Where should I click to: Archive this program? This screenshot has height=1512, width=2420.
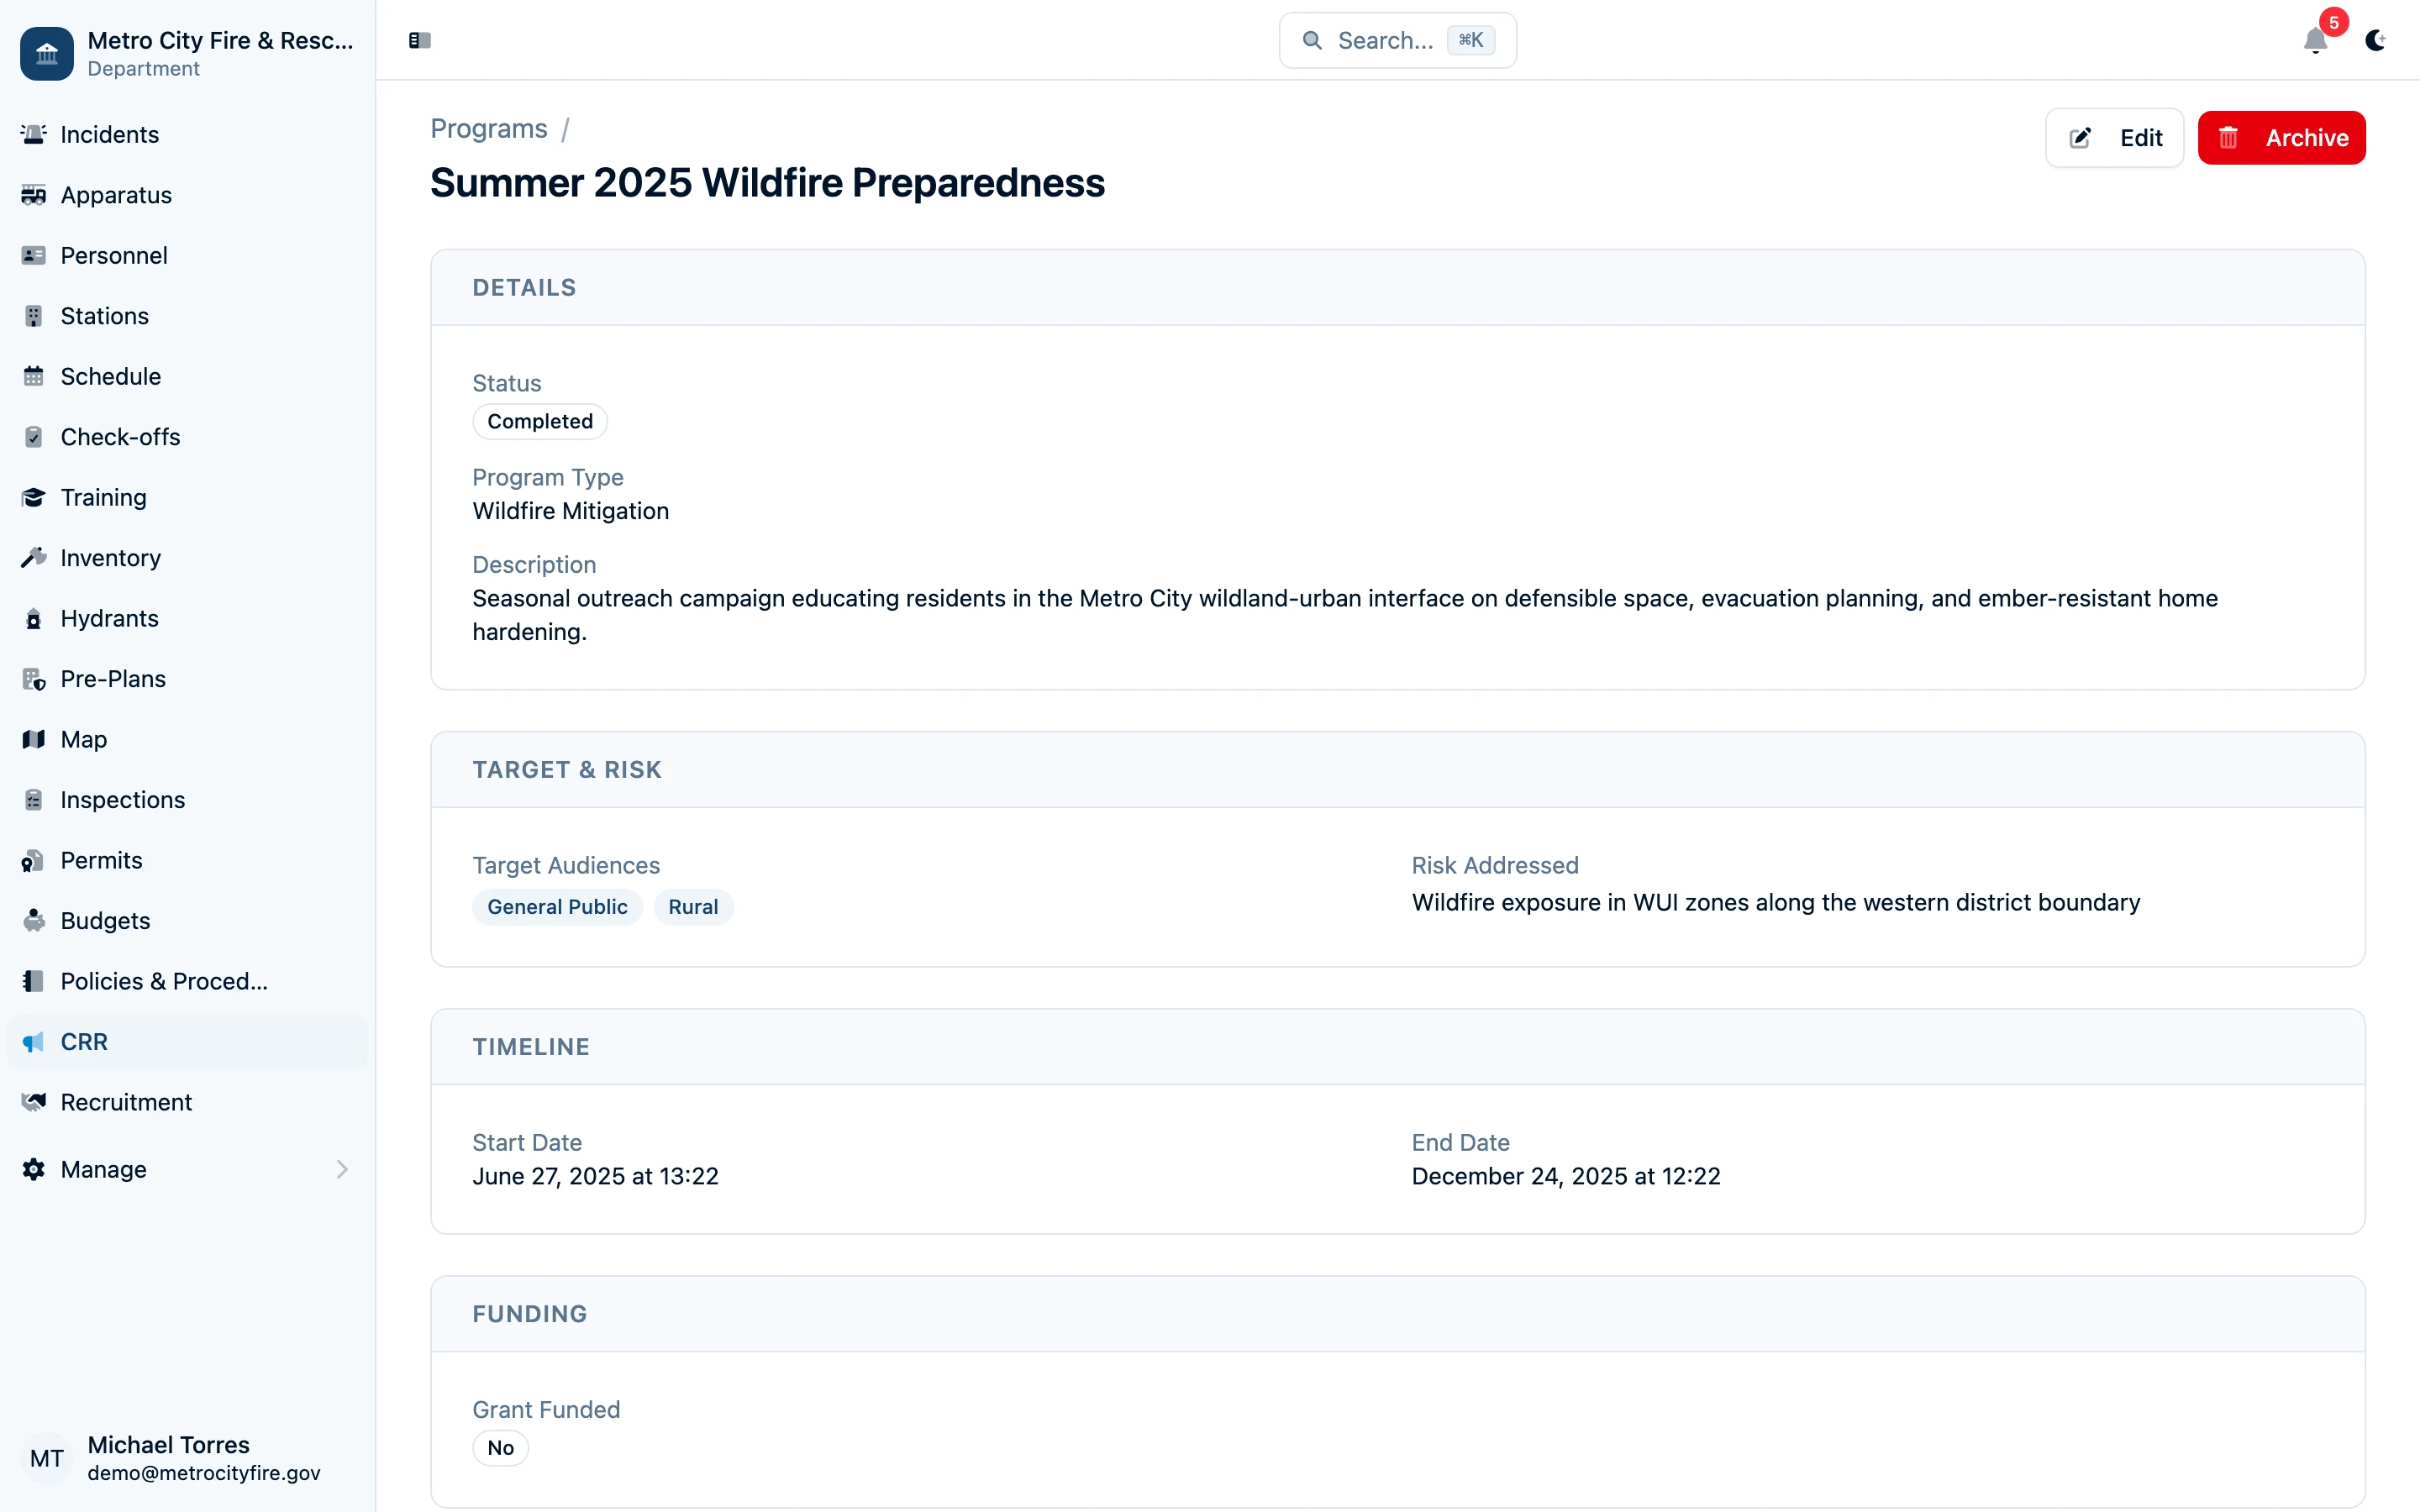[x=2281, y=138]
